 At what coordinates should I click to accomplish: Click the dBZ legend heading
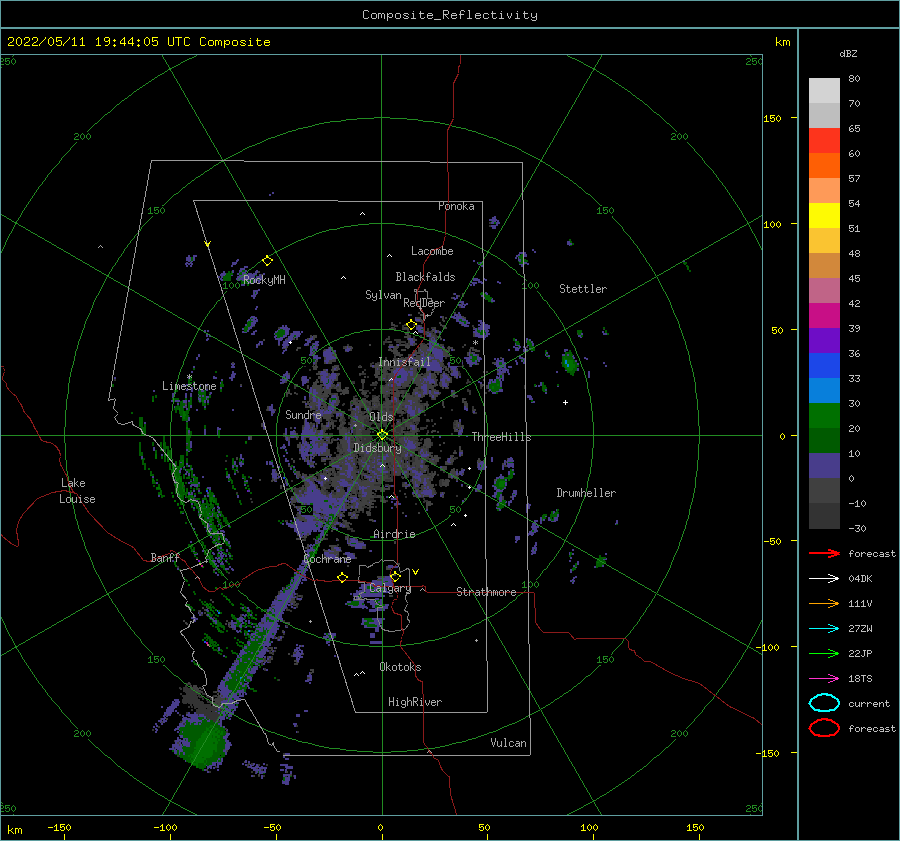848,53
